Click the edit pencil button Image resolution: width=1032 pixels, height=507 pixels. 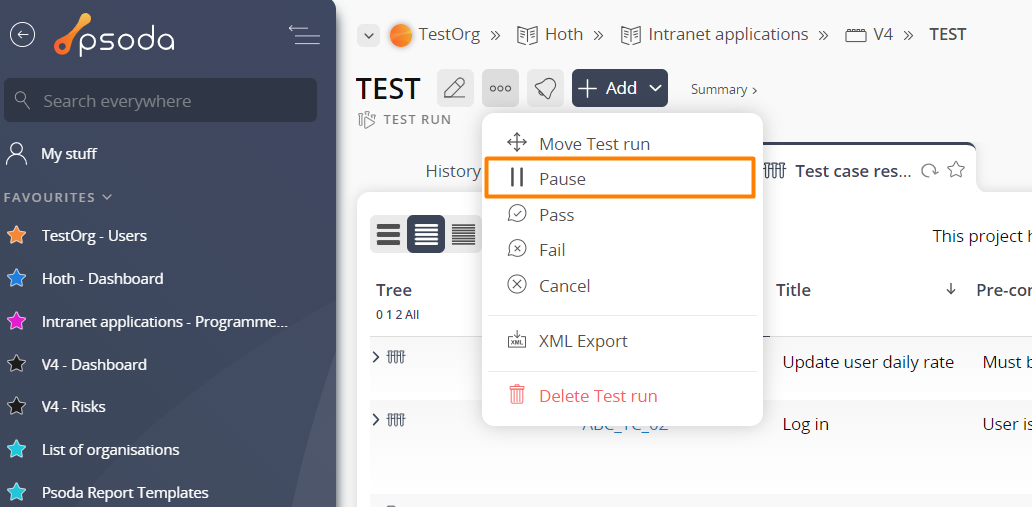point(455,88)
